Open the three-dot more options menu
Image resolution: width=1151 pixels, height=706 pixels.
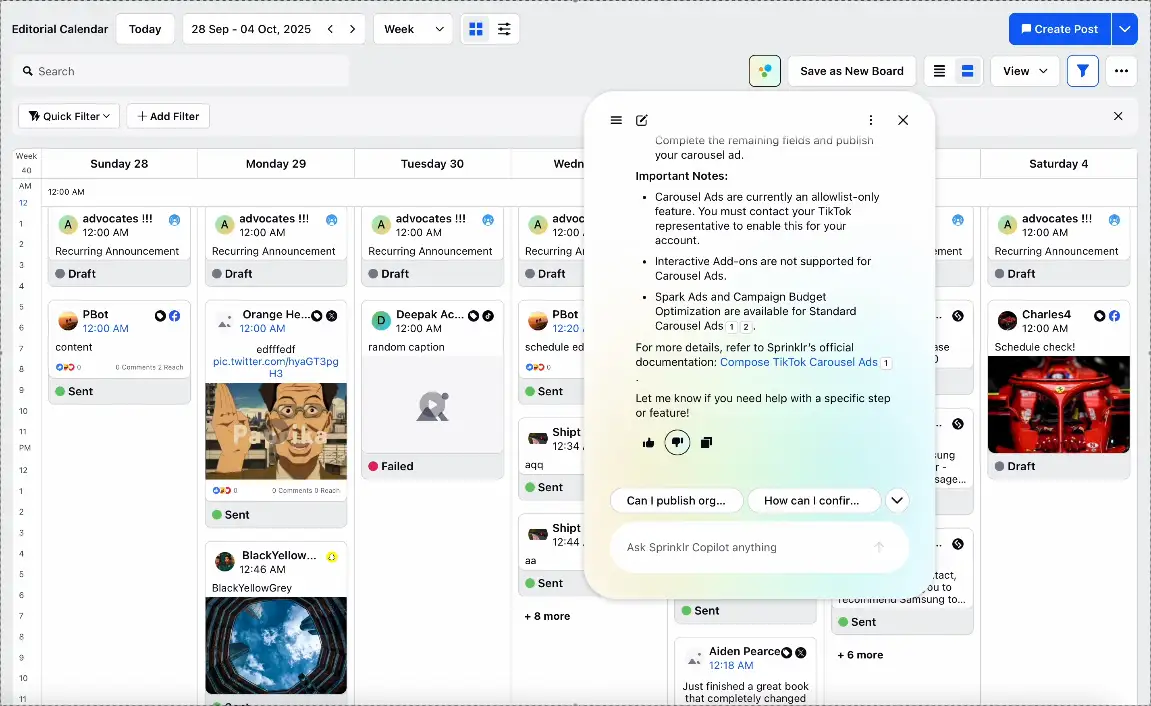click(1121, 71)
